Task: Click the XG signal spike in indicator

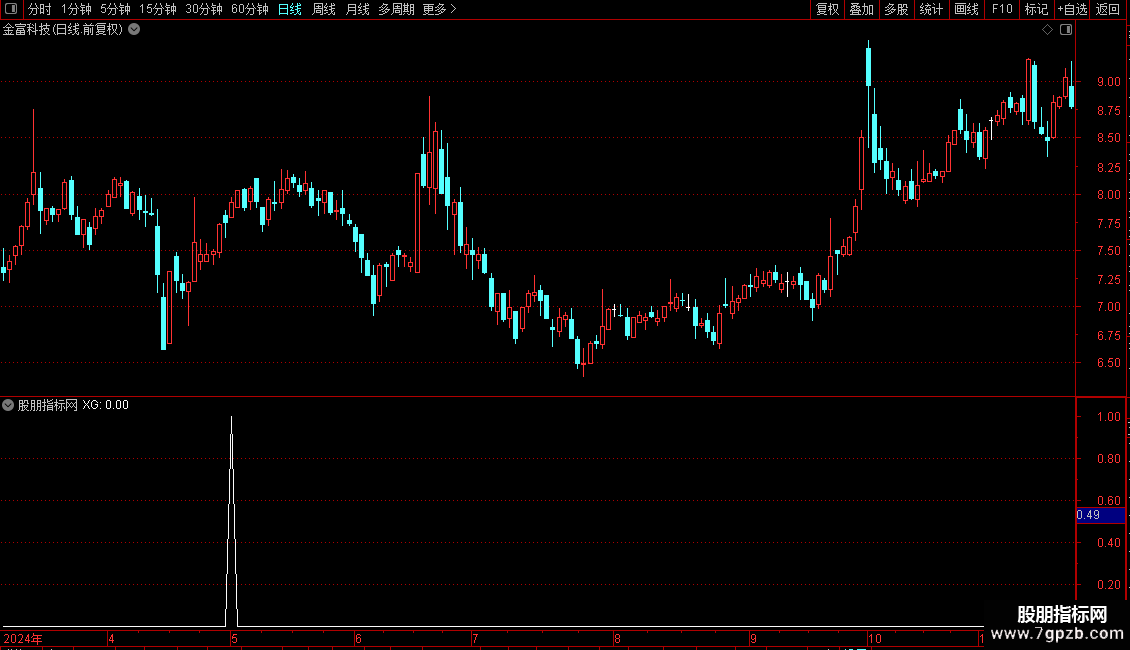Action: point(231,521)
